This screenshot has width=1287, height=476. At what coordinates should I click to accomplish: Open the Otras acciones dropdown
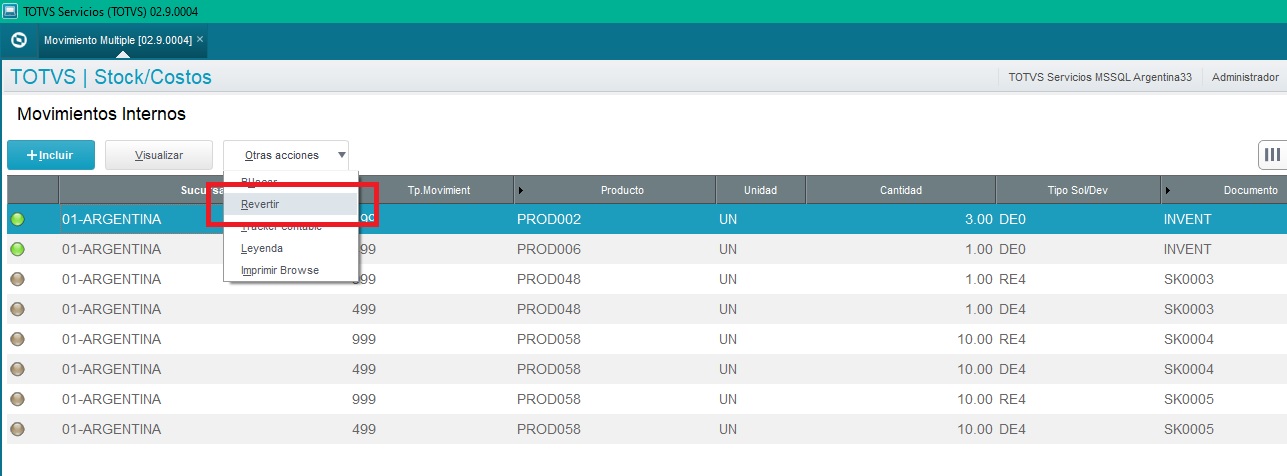click(x=286, y=155)
